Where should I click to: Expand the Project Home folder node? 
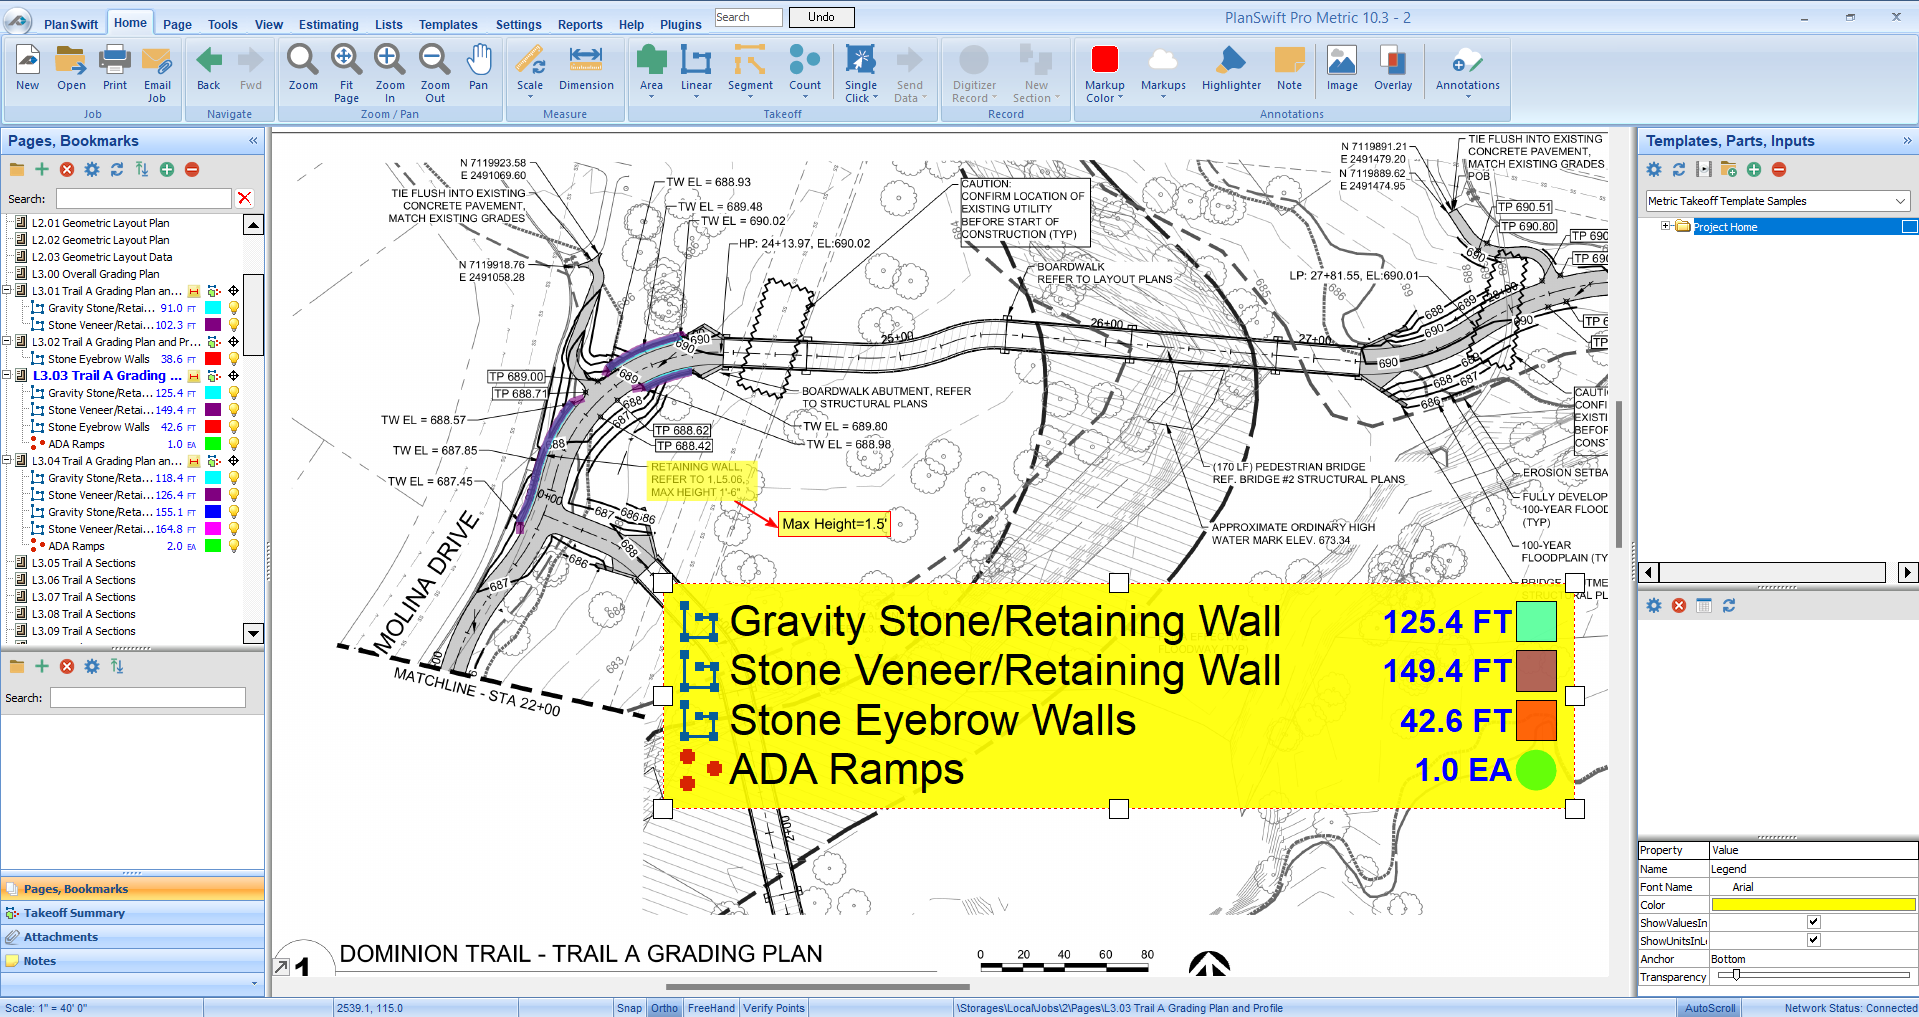pos(1665,226)
